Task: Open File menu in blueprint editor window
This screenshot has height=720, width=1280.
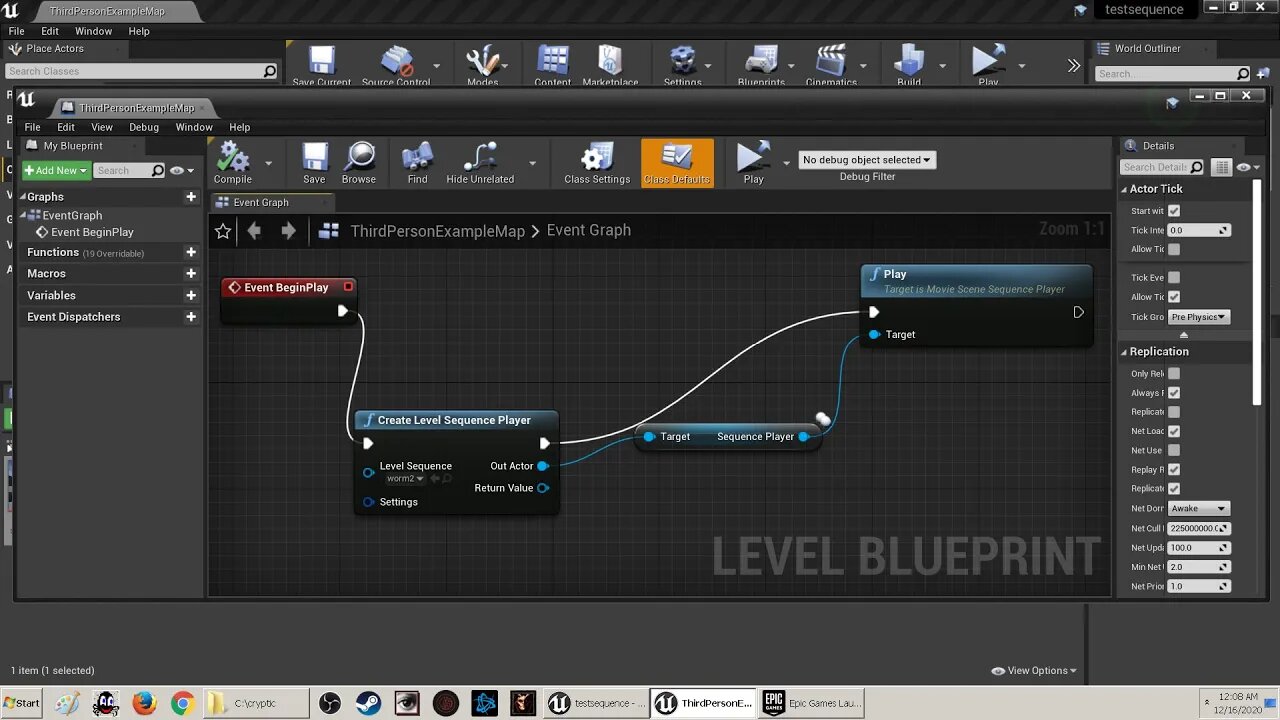Action: point(32,127)
